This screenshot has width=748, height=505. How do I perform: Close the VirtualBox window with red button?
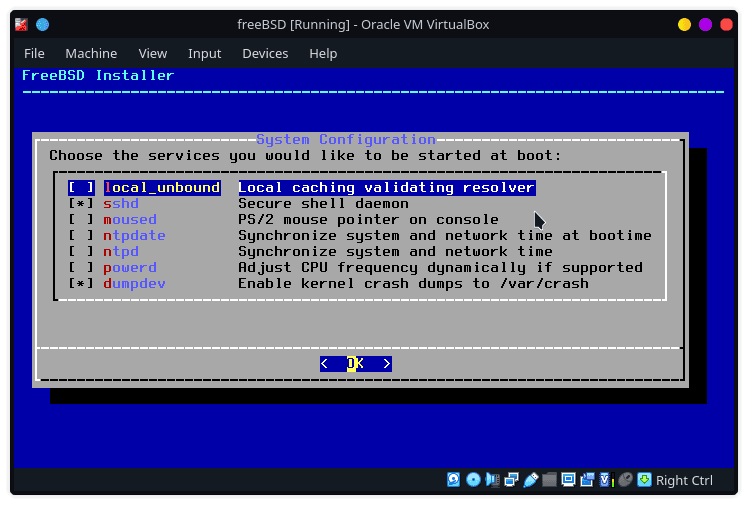tap(727, 24)
